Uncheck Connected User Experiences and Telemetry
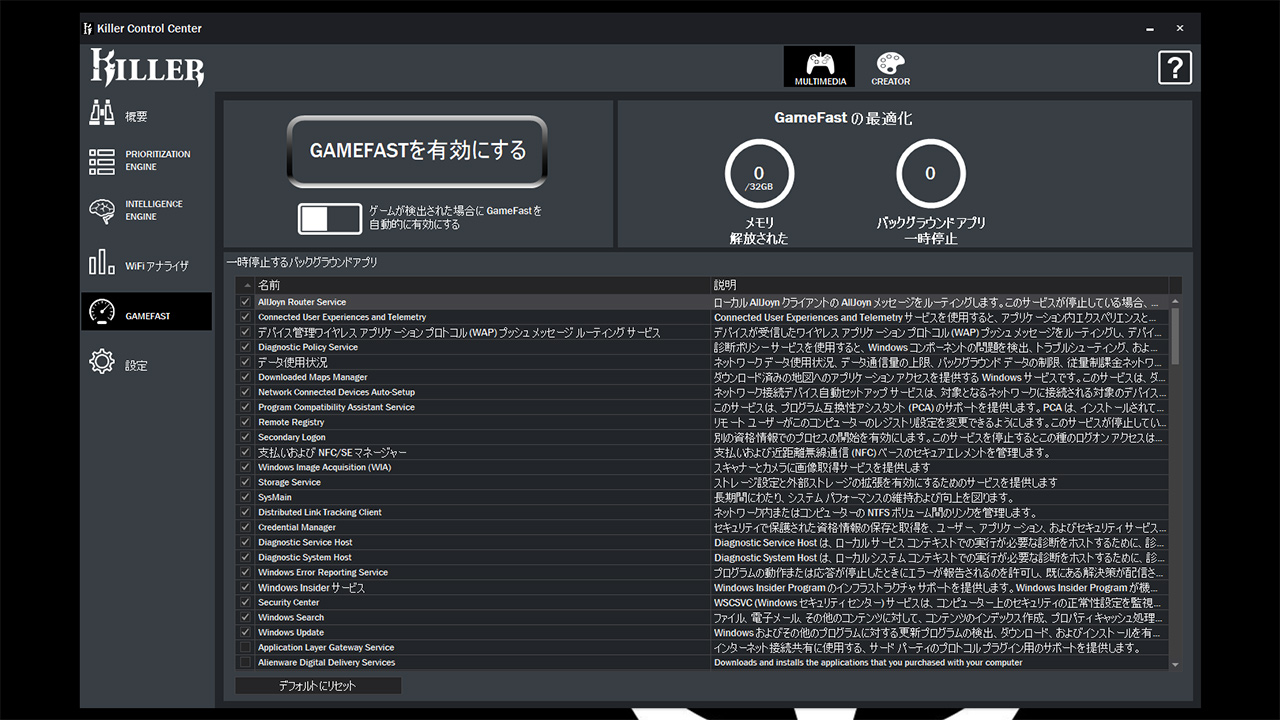The image size is (1280, 720). (245, 317)
